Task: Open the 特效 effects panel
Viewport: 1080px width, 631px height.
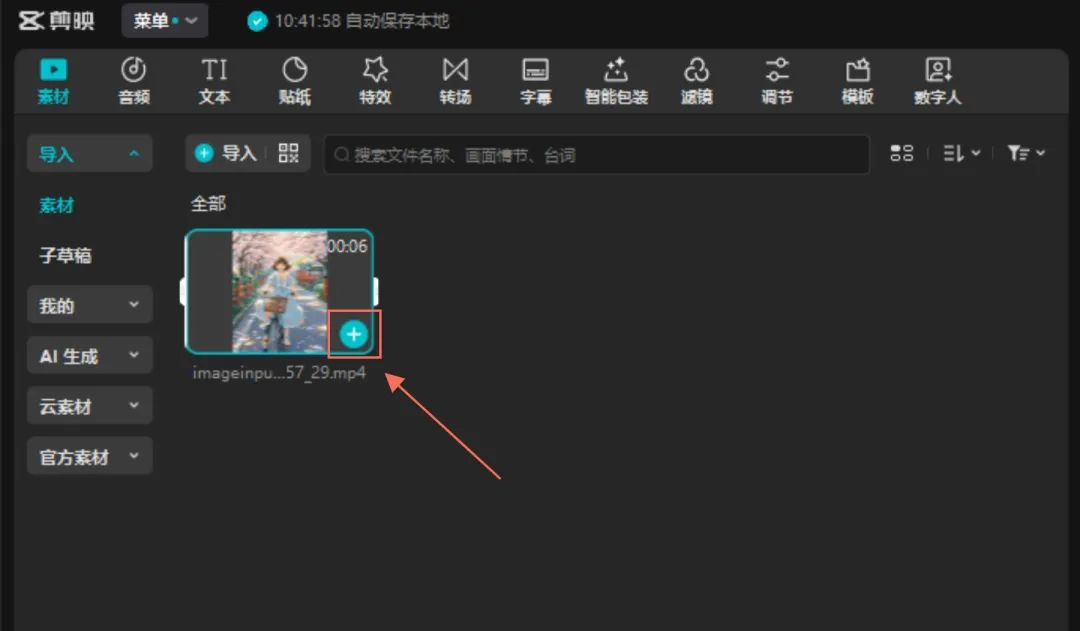Action: 375,81
